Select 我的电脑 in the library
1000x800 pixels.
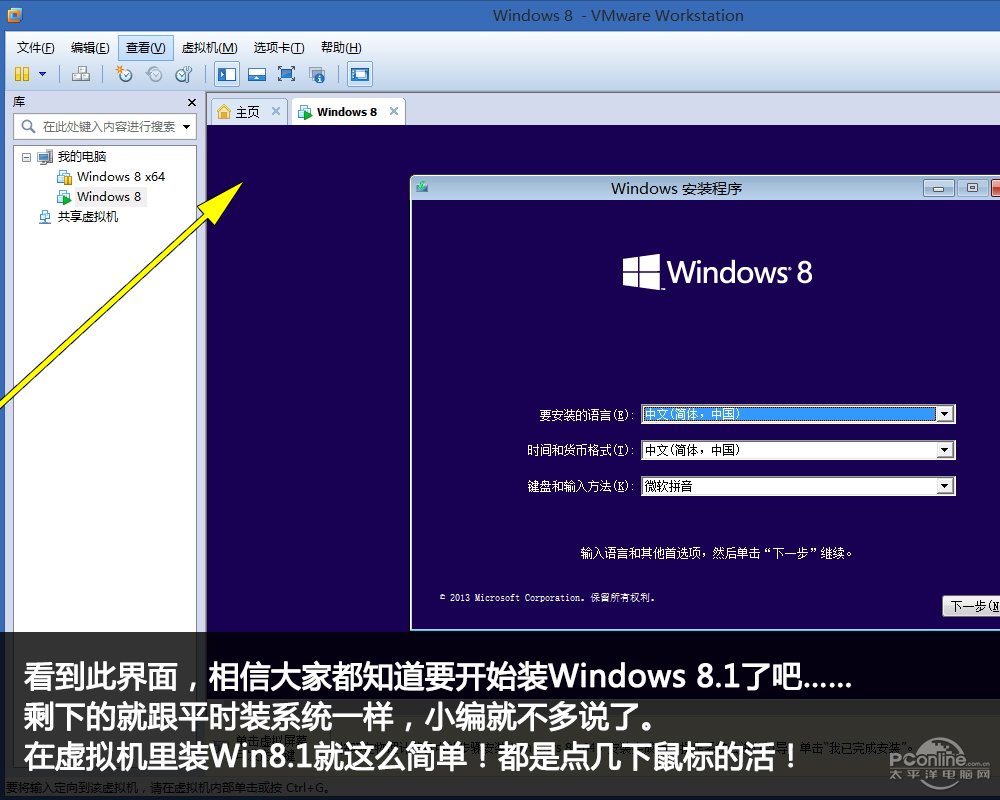(82, 157)
